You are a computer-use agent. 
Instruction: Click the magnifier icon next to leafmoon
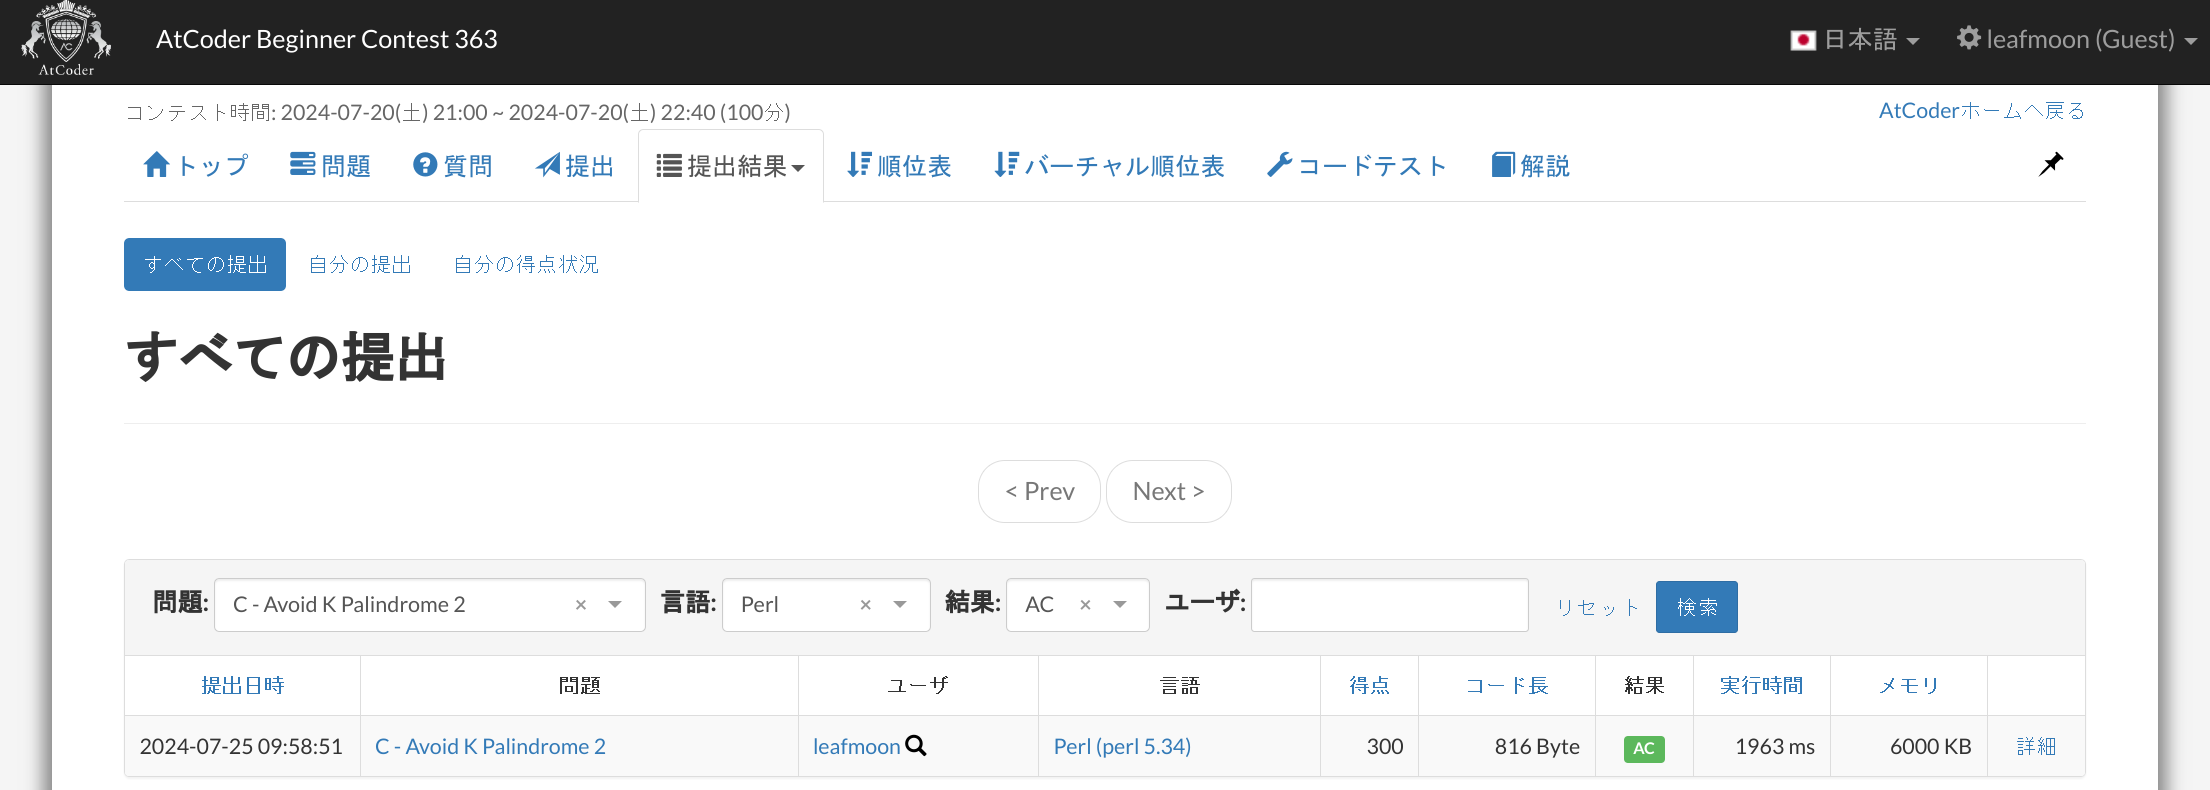916,745
